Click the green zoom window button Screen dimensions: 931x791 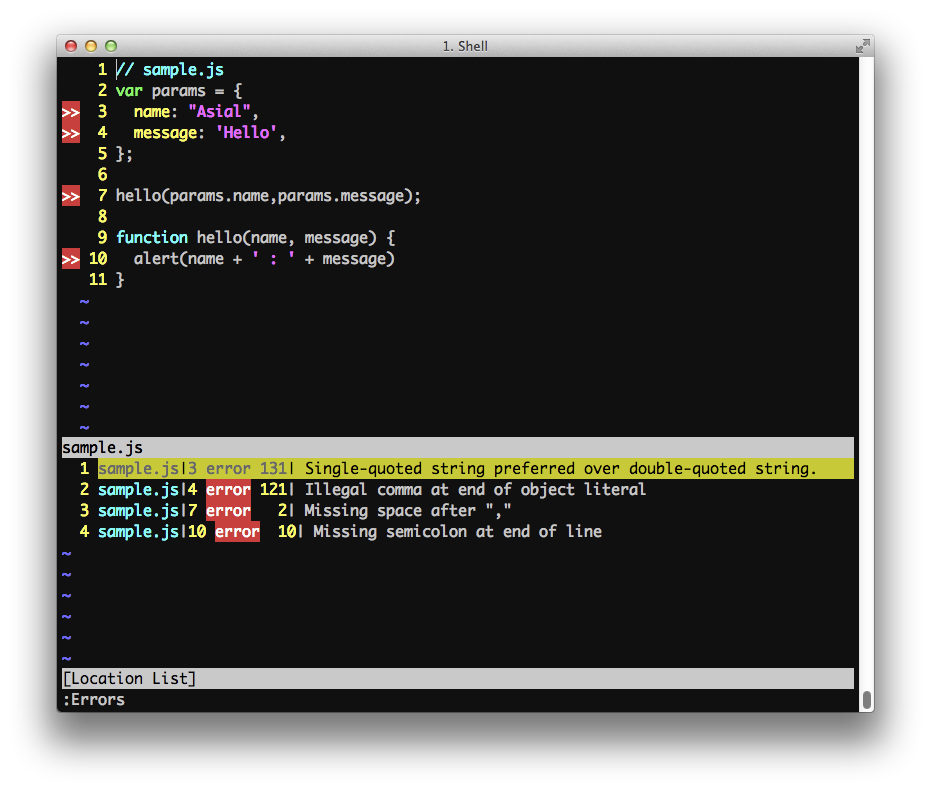(x=111, y=46)
